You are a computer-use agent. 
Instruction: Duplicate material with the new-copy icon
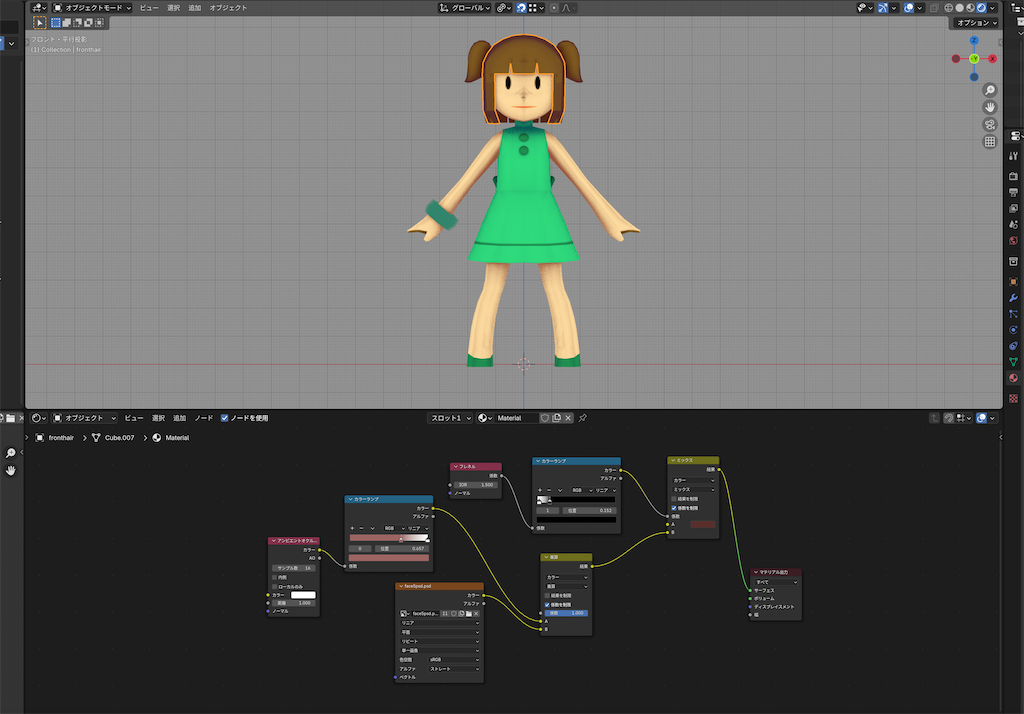coord(556,418)
